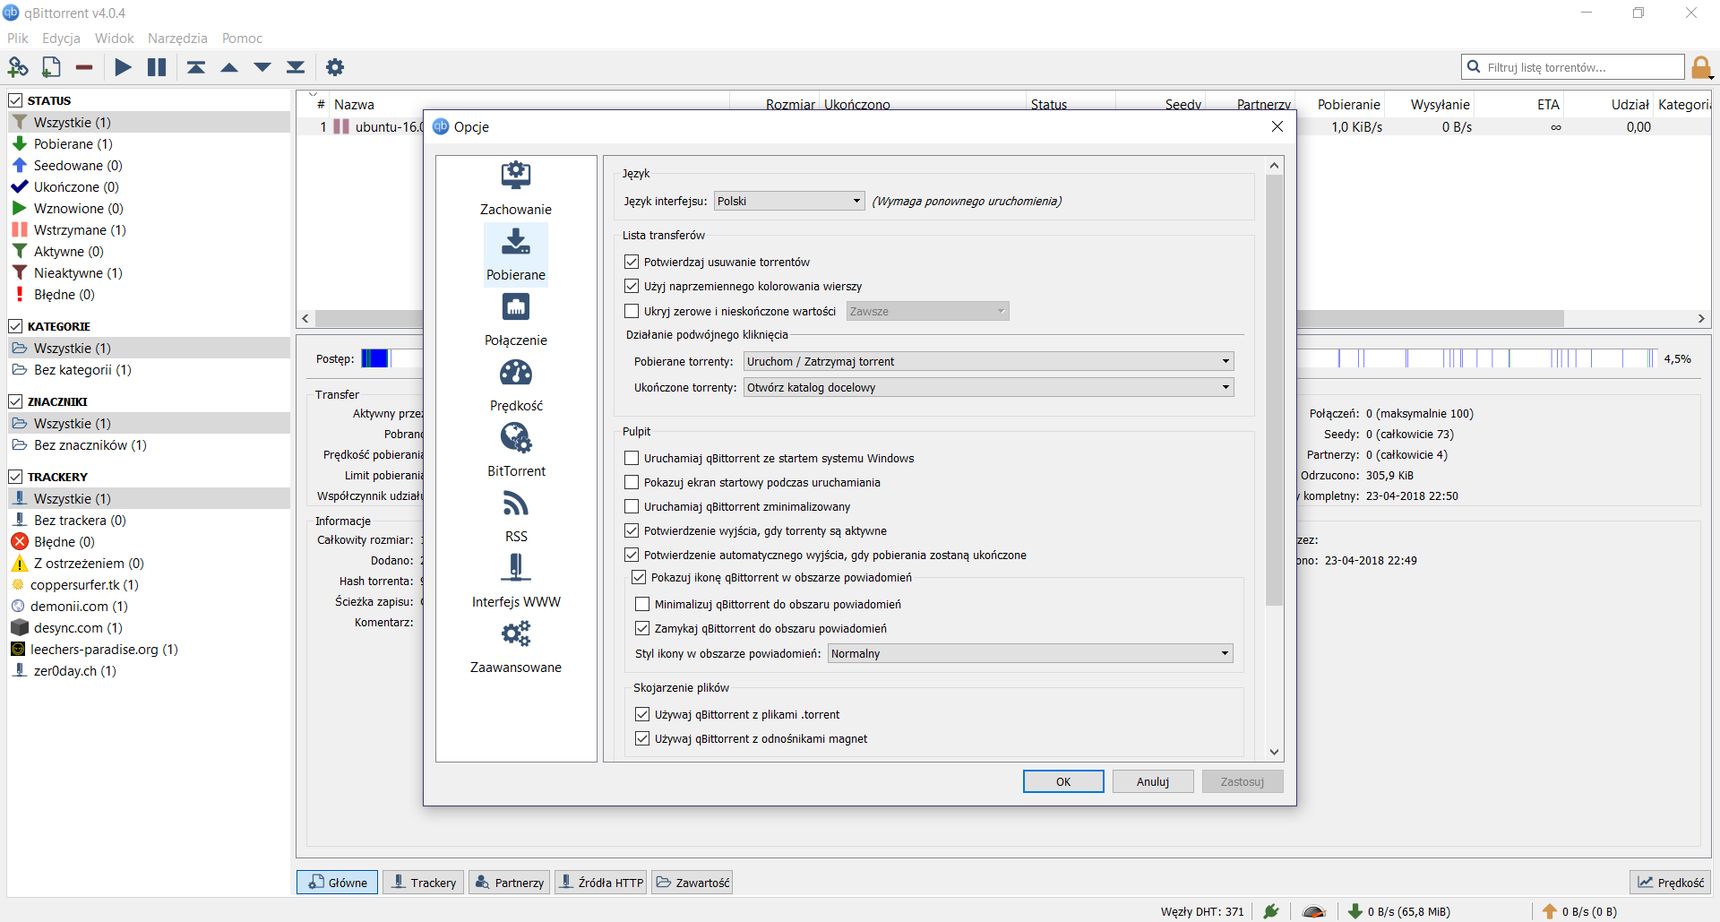
Task: Open BitTorrent options section
Action: pyautogui.click(x=516, y=450)
